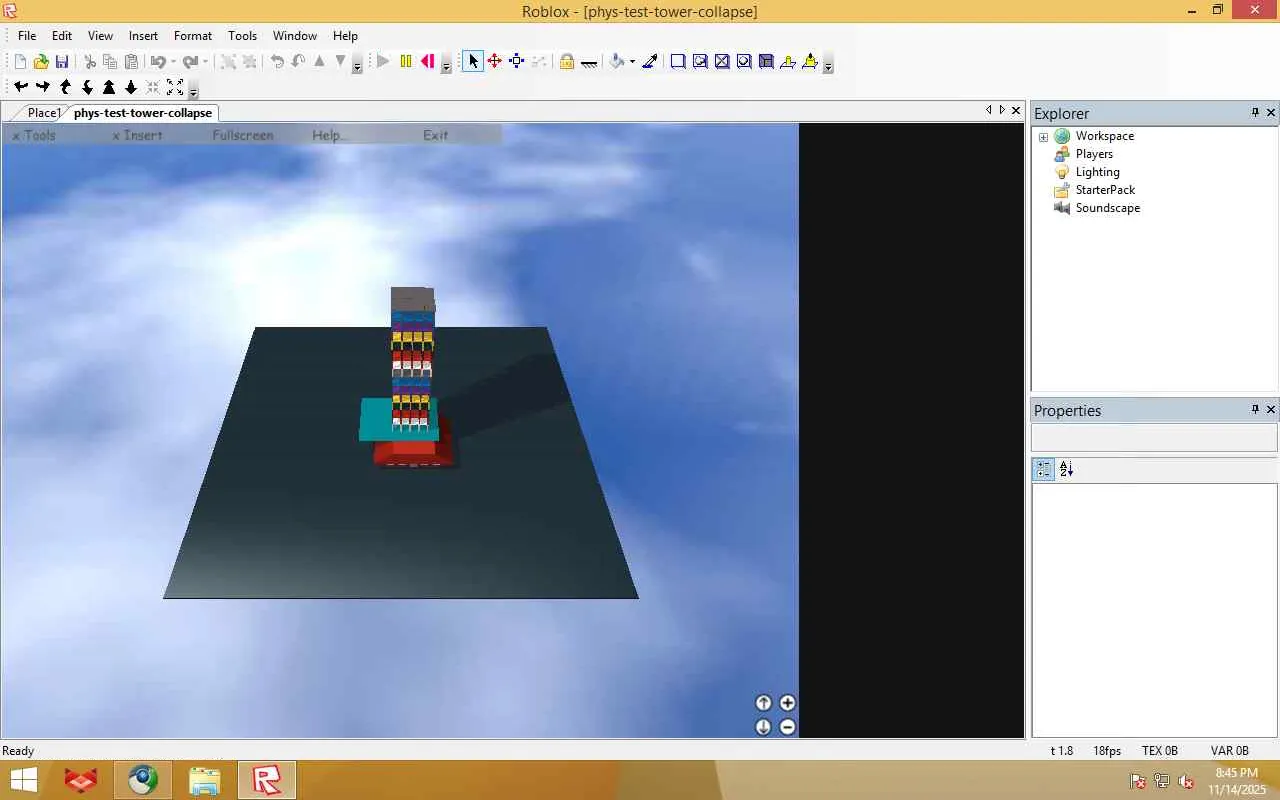Save the place using floppy disk icon

(x=62, y=62)
